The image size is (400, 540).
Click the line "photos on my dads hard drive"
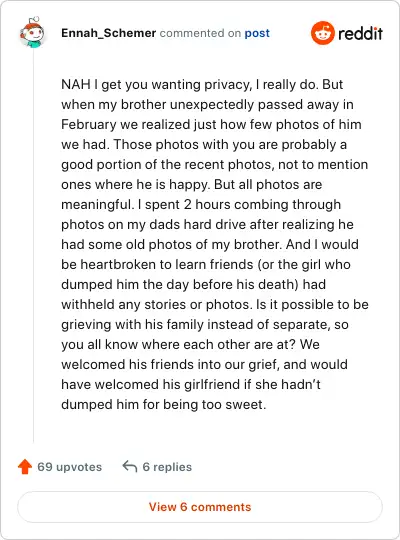coord(207,225)
